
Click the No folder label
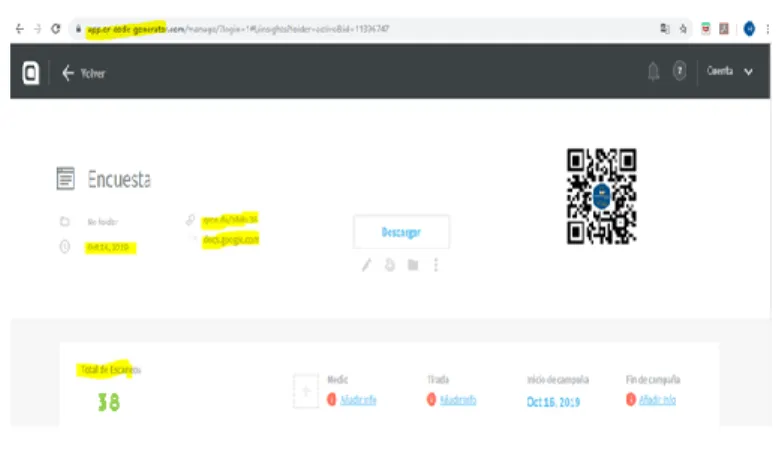click(103, 222)
